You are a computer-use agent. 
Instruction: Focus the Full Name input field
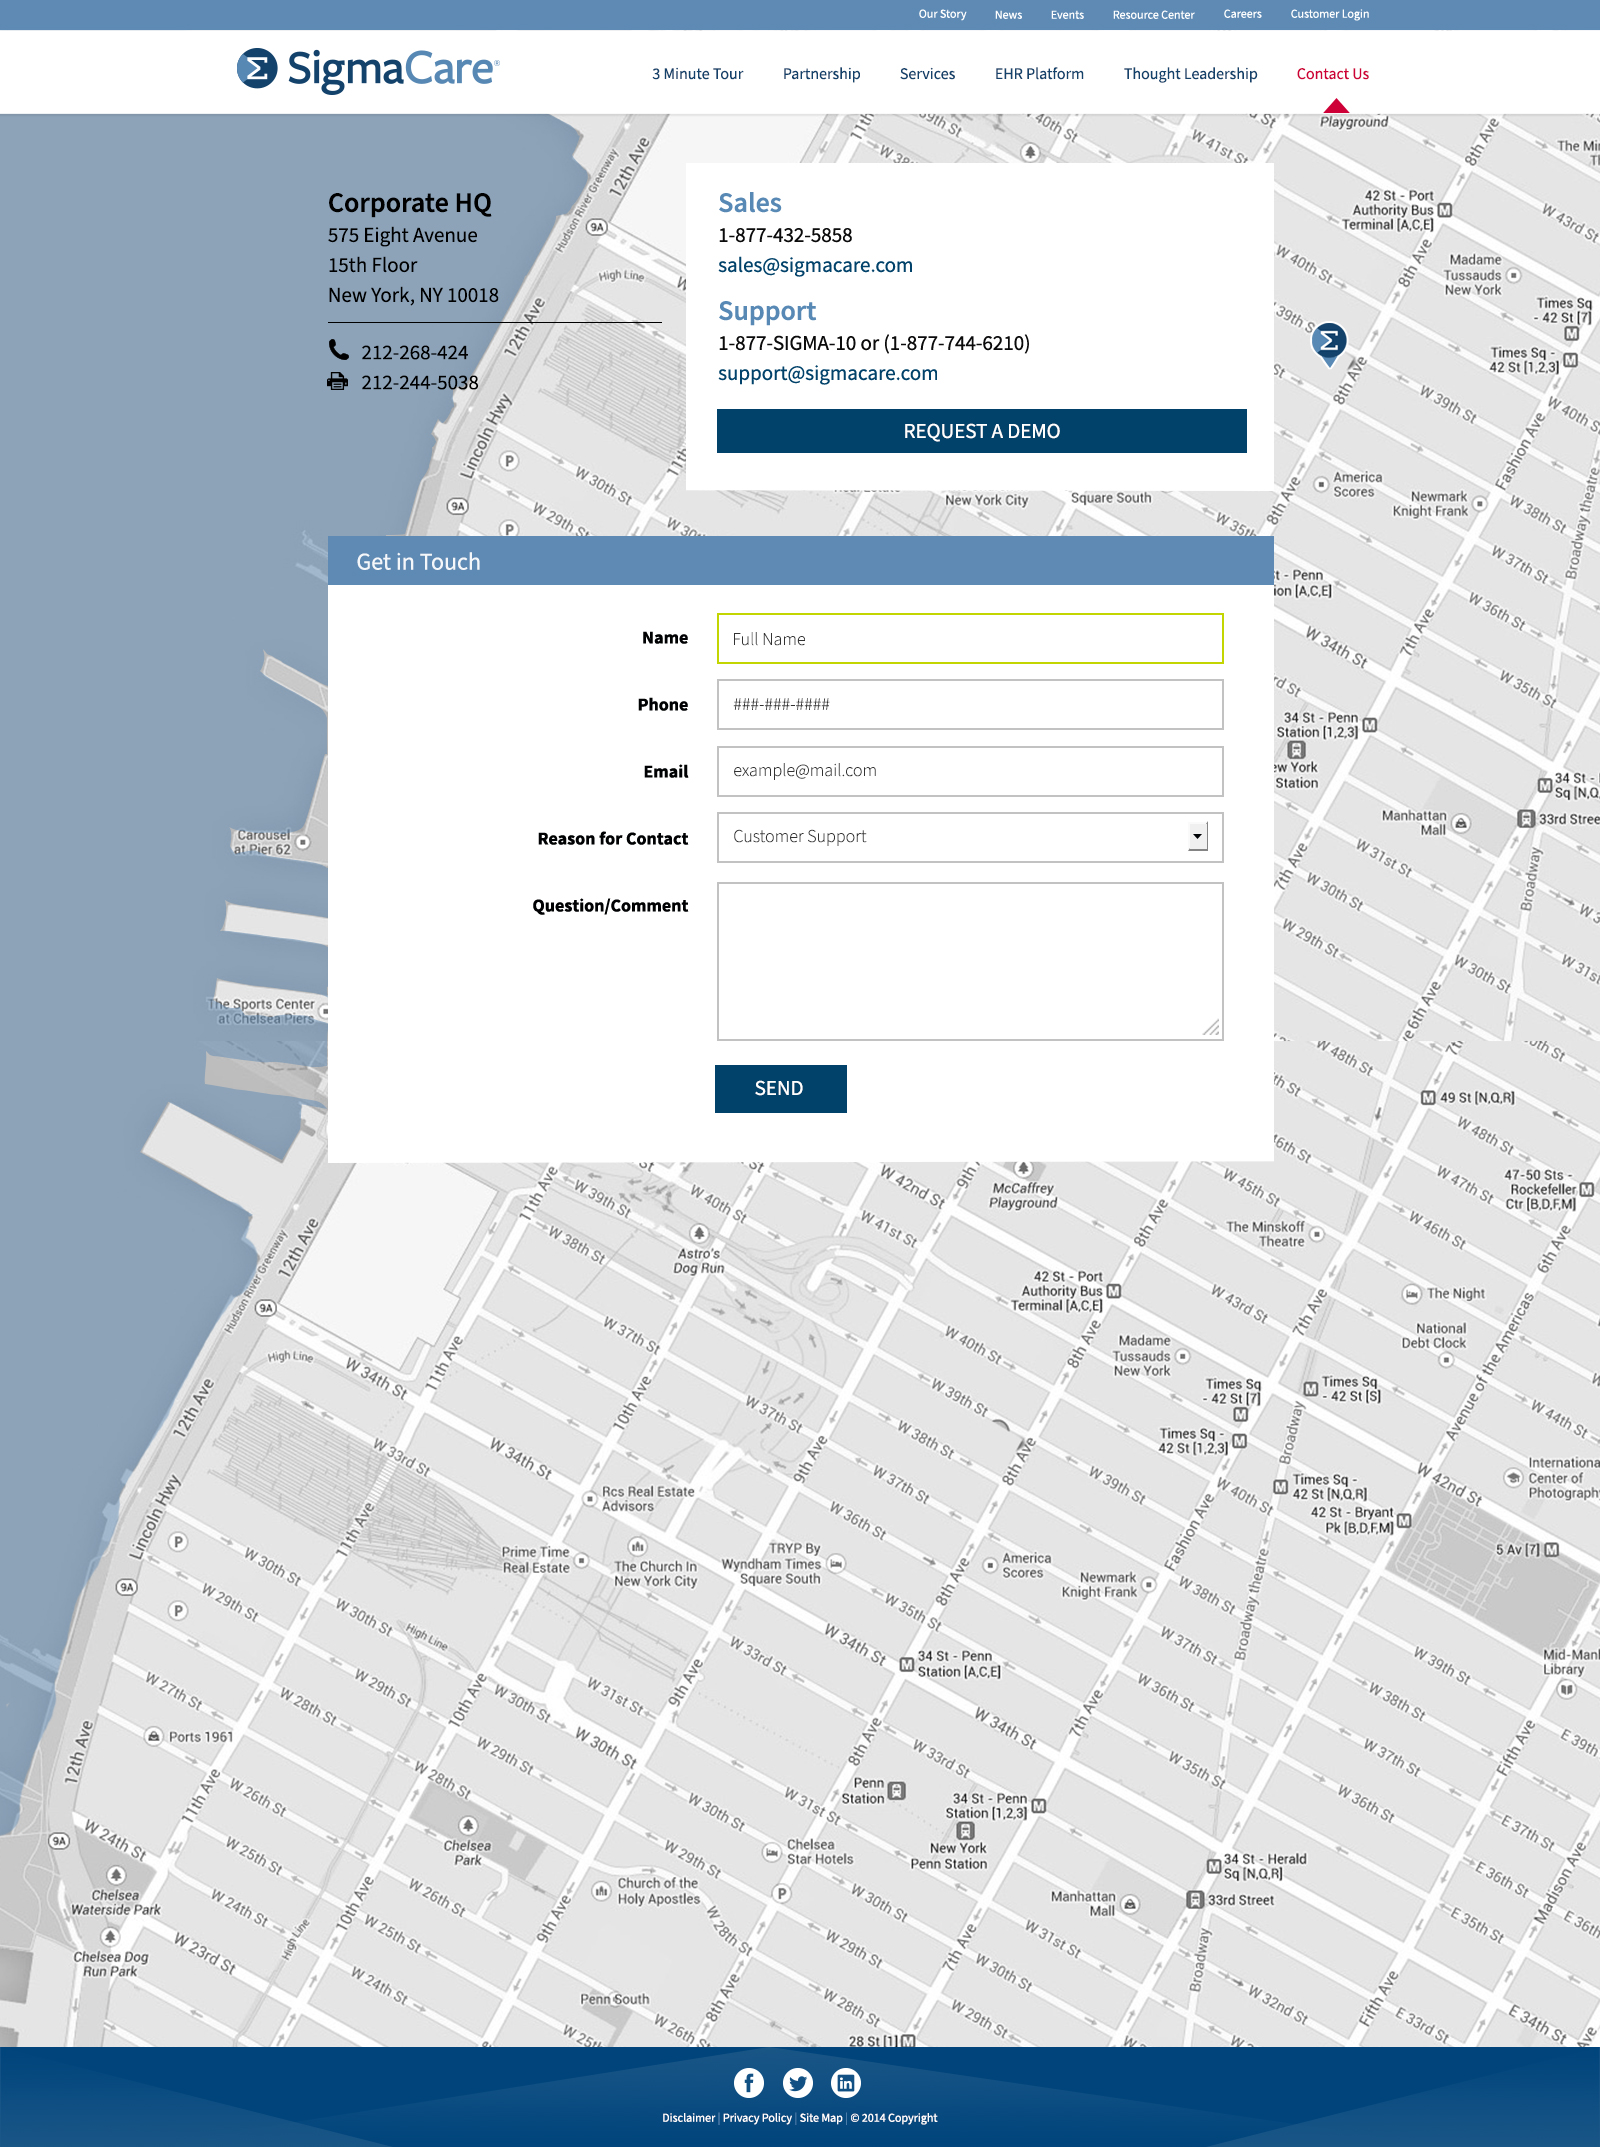coord(969,639)
